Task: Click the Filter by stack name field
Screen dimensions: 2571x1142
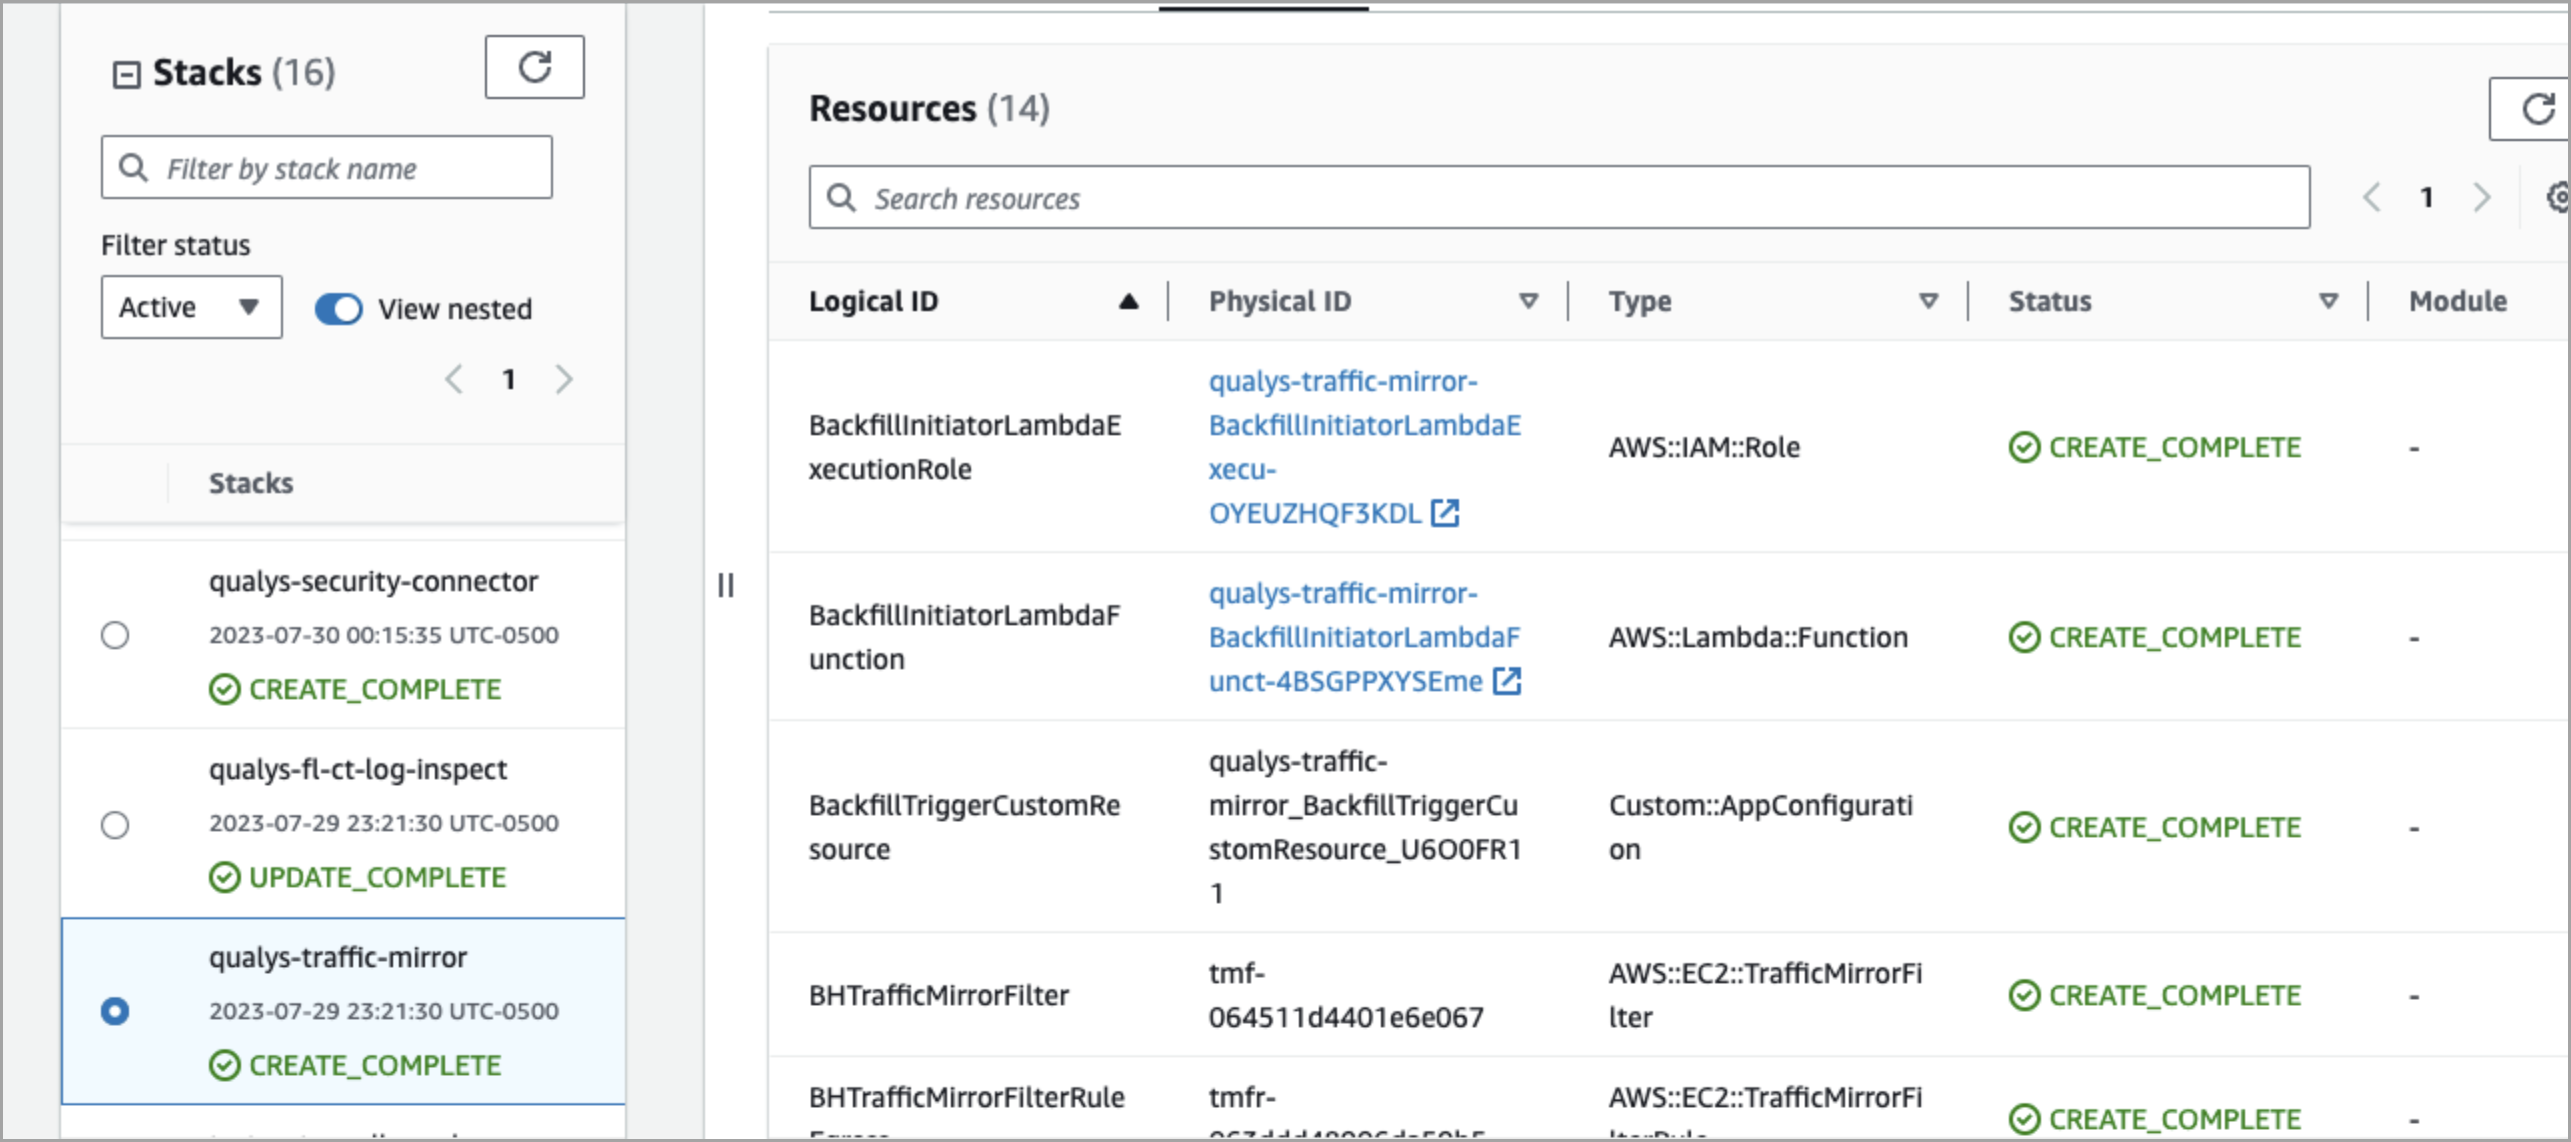Action: click(326, 168)
